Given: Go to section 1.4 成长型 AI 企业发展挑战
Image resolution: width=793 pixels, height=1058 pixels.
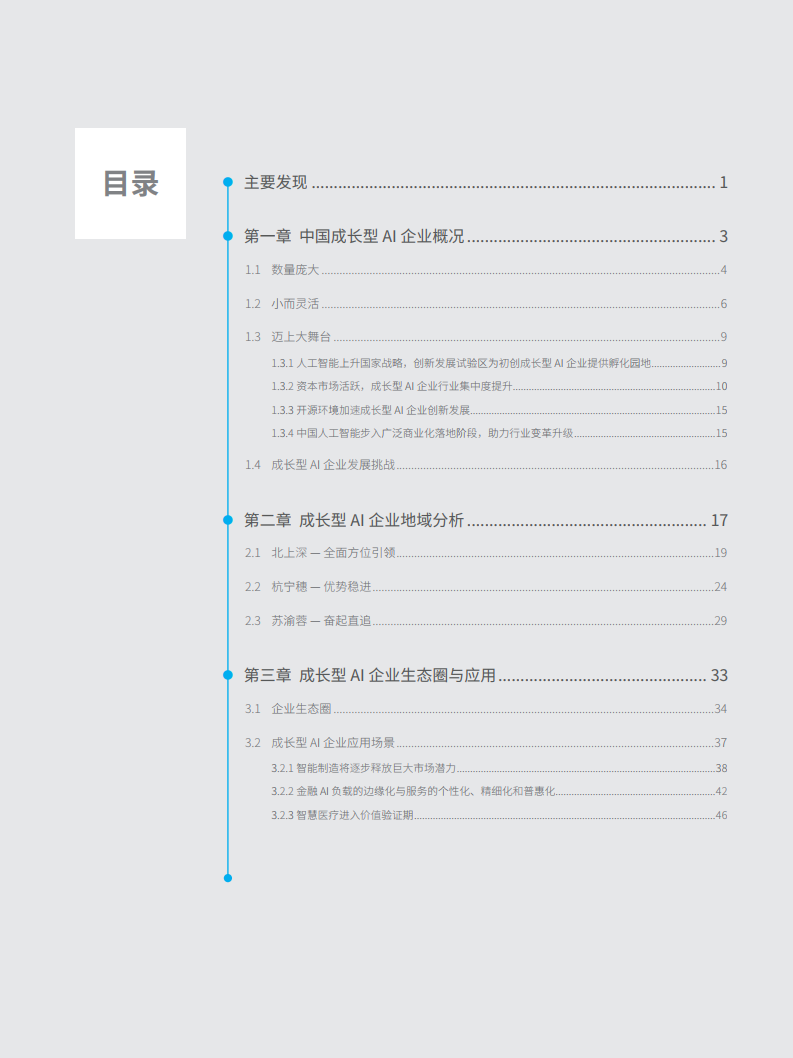Looking at the screenshot, I should 333,465.
